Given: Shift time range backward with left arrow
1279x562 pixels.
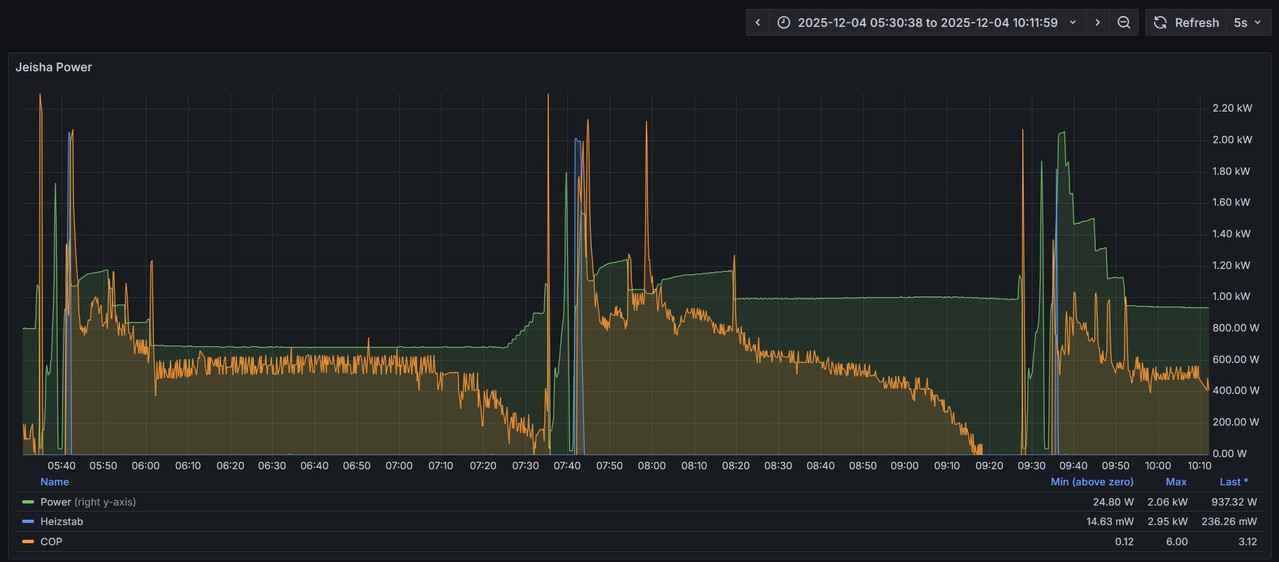Looking at the screenshot, I should 758,22.
